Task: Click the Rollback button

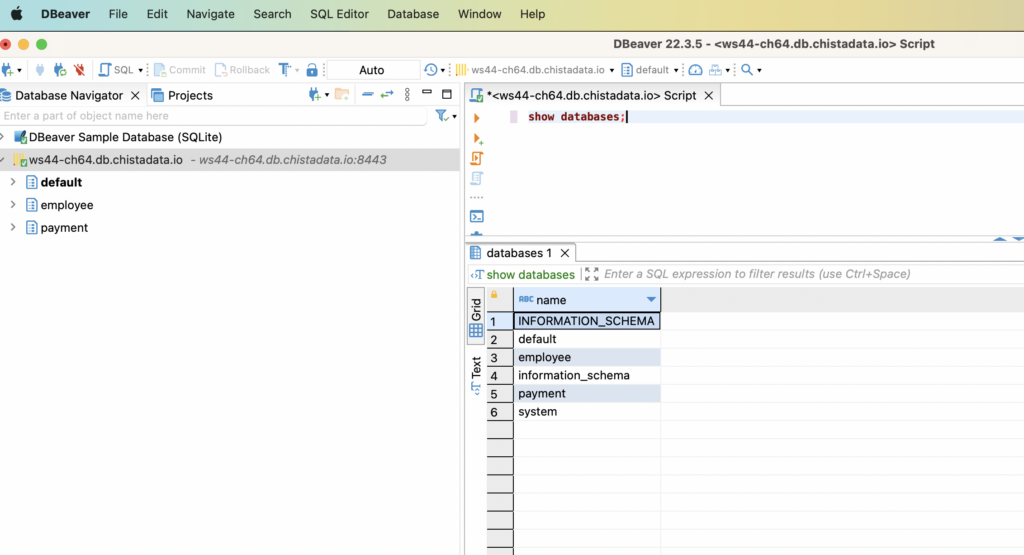Action: 242,70
